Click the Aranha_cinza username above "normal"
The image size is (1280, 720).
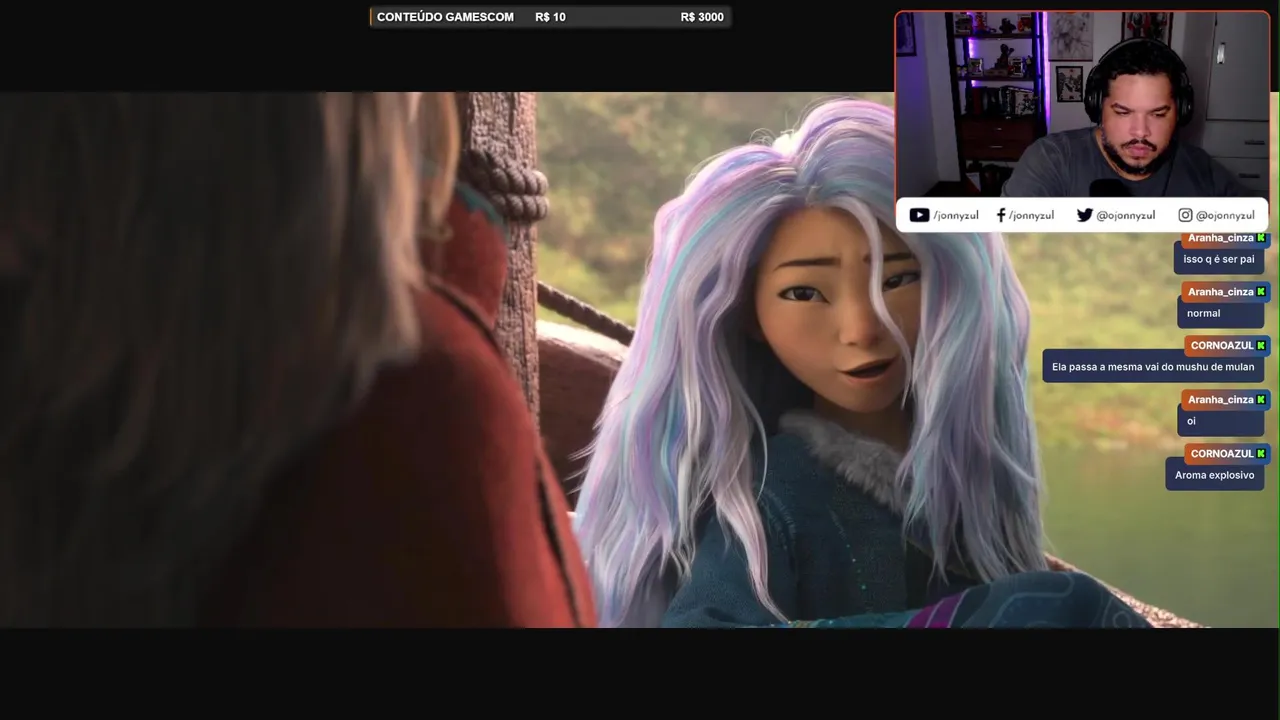1220,292
